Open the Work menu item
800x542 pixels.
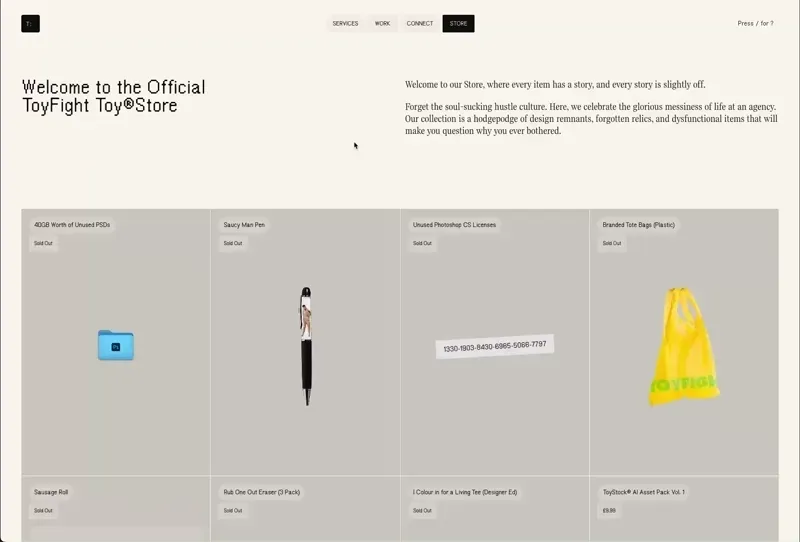click(x=382, y=23)
